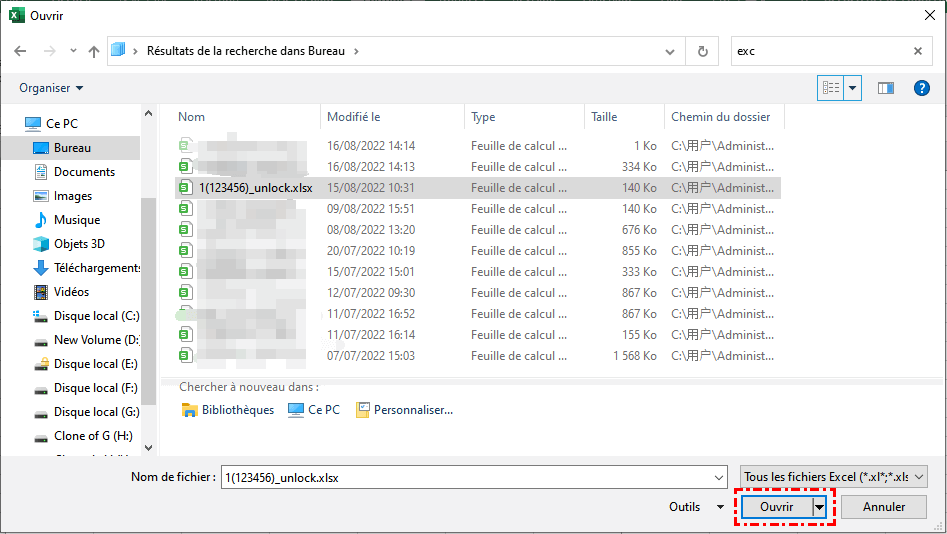
Task: Sort by the Modifié le column header
Action: coord(354,117)
